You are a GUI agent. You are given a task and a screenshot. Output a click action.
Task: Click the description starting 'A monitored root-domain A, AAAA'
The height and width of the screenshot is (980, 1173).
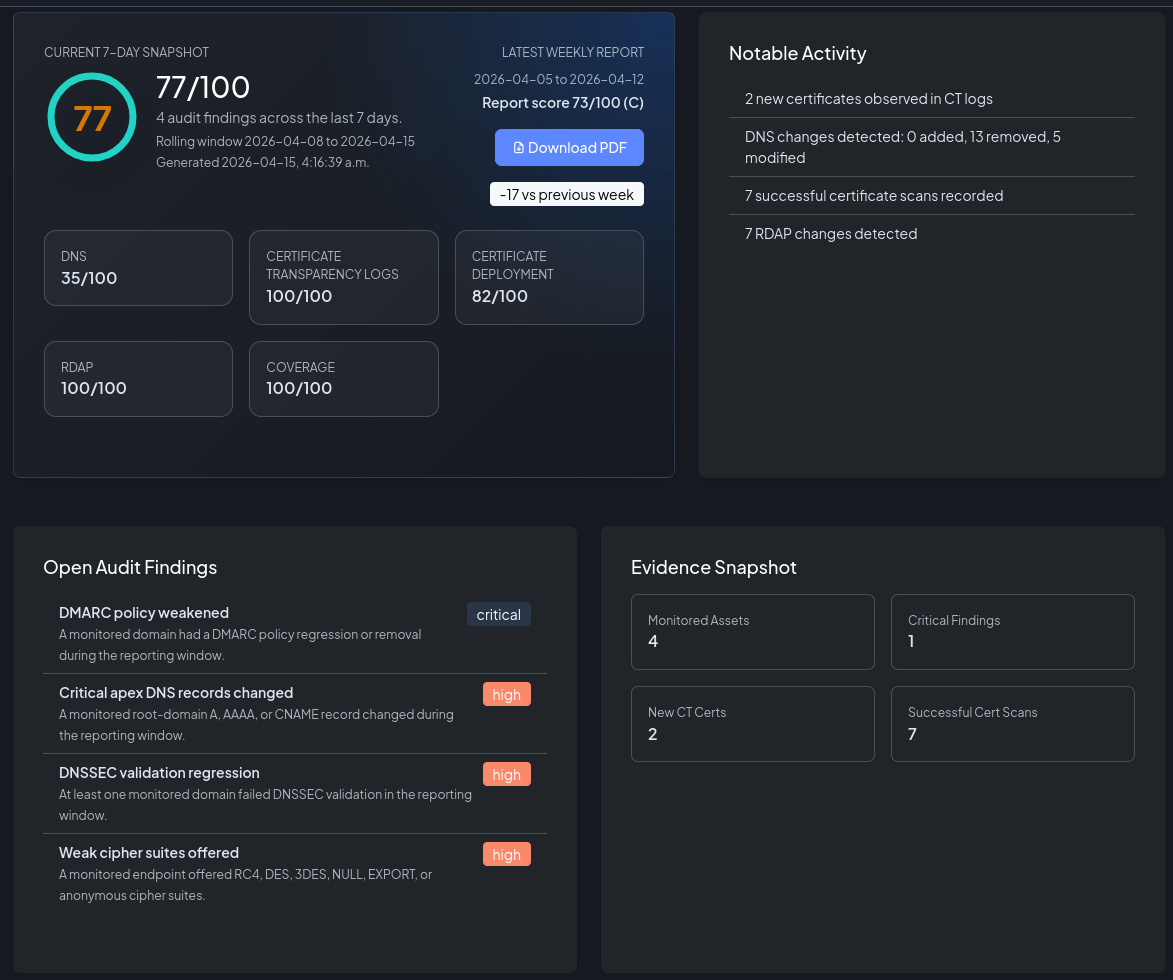click(x=256, y=725)
